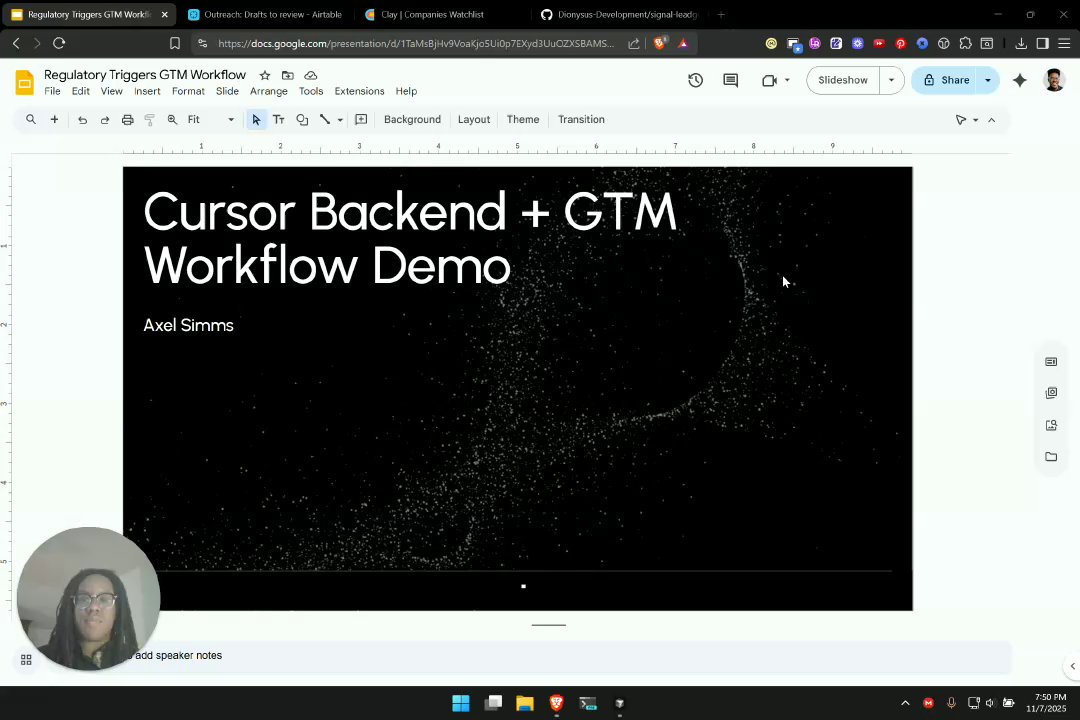
Task: Collapse the menus with the up chevron
Action: [x=992, y=120]
